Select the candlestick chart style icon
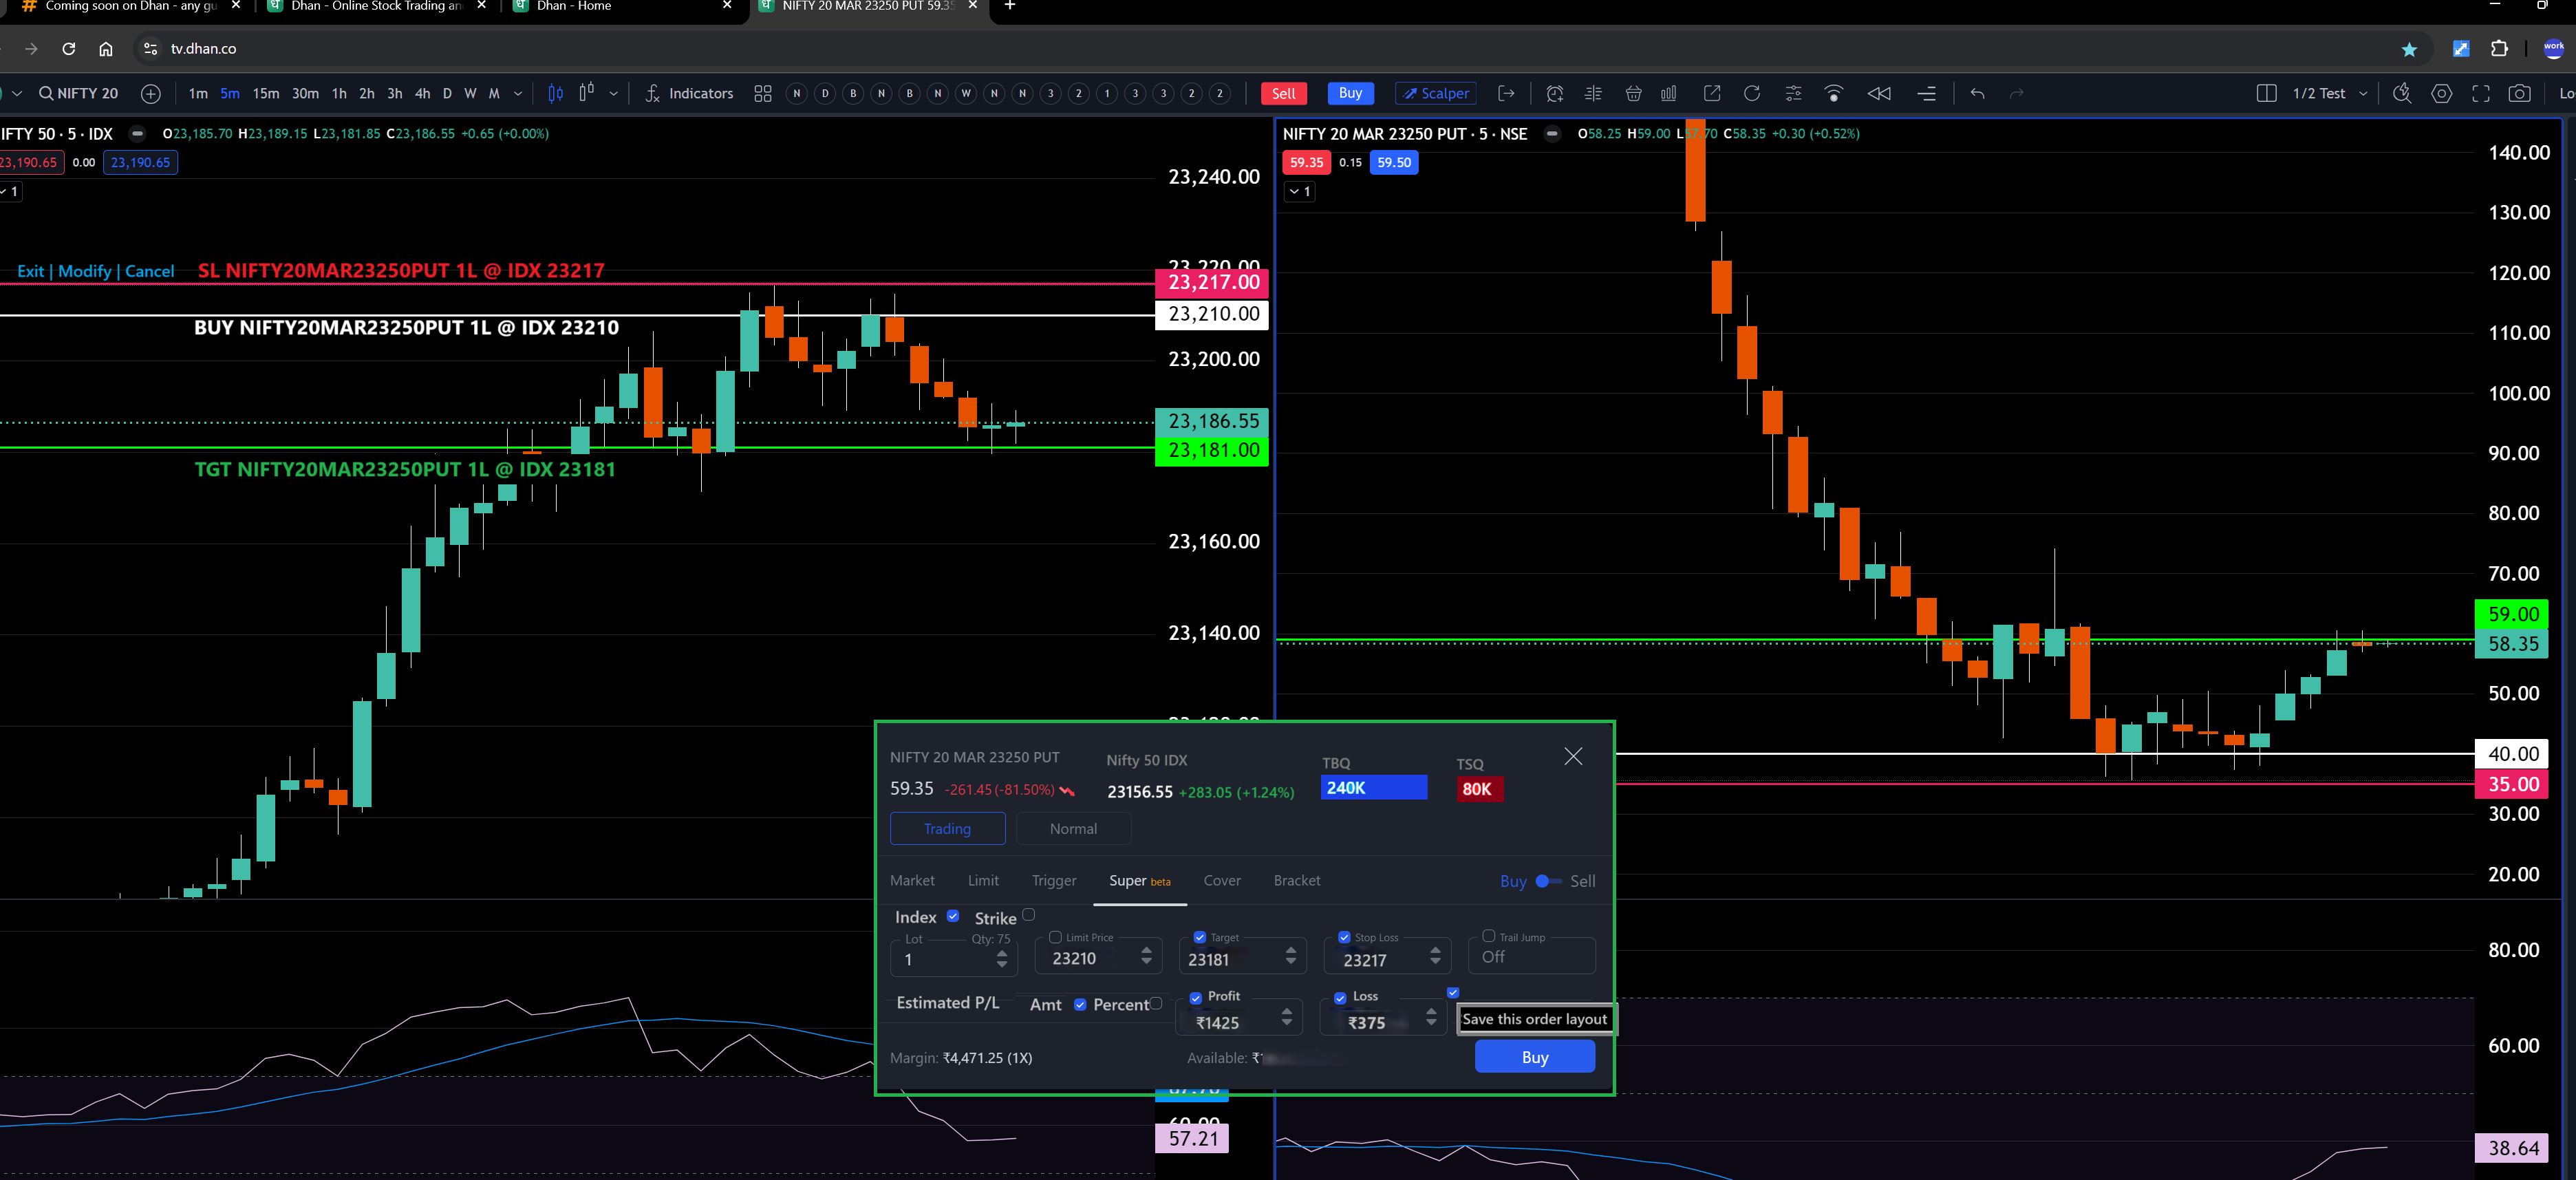2576x1180 pixels. point(555,93)
